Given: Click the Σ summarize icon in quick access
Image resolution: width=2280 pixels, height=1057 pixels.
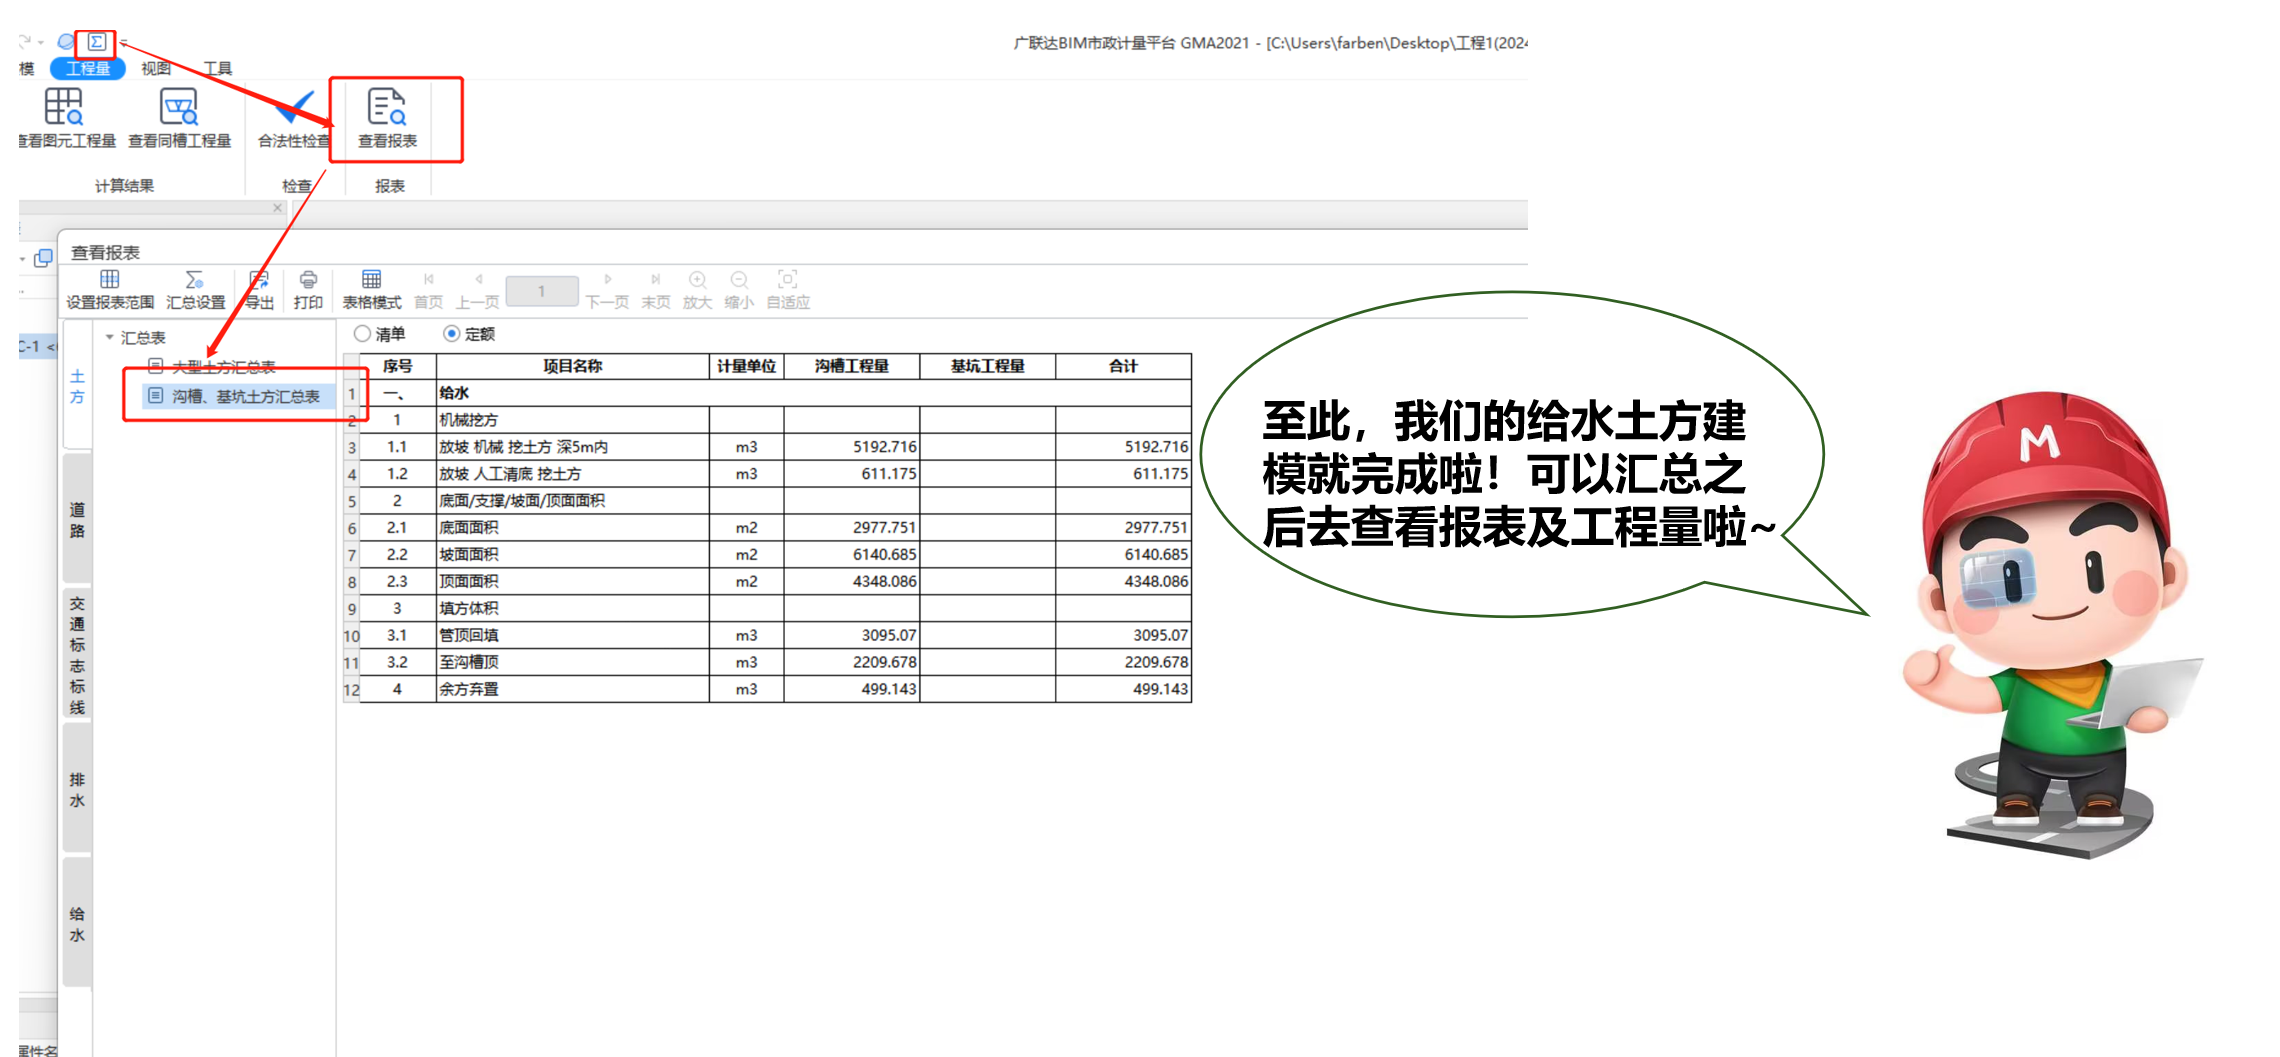Looking at the screenshot, I should pyautogui.click(x=96, y=42).
